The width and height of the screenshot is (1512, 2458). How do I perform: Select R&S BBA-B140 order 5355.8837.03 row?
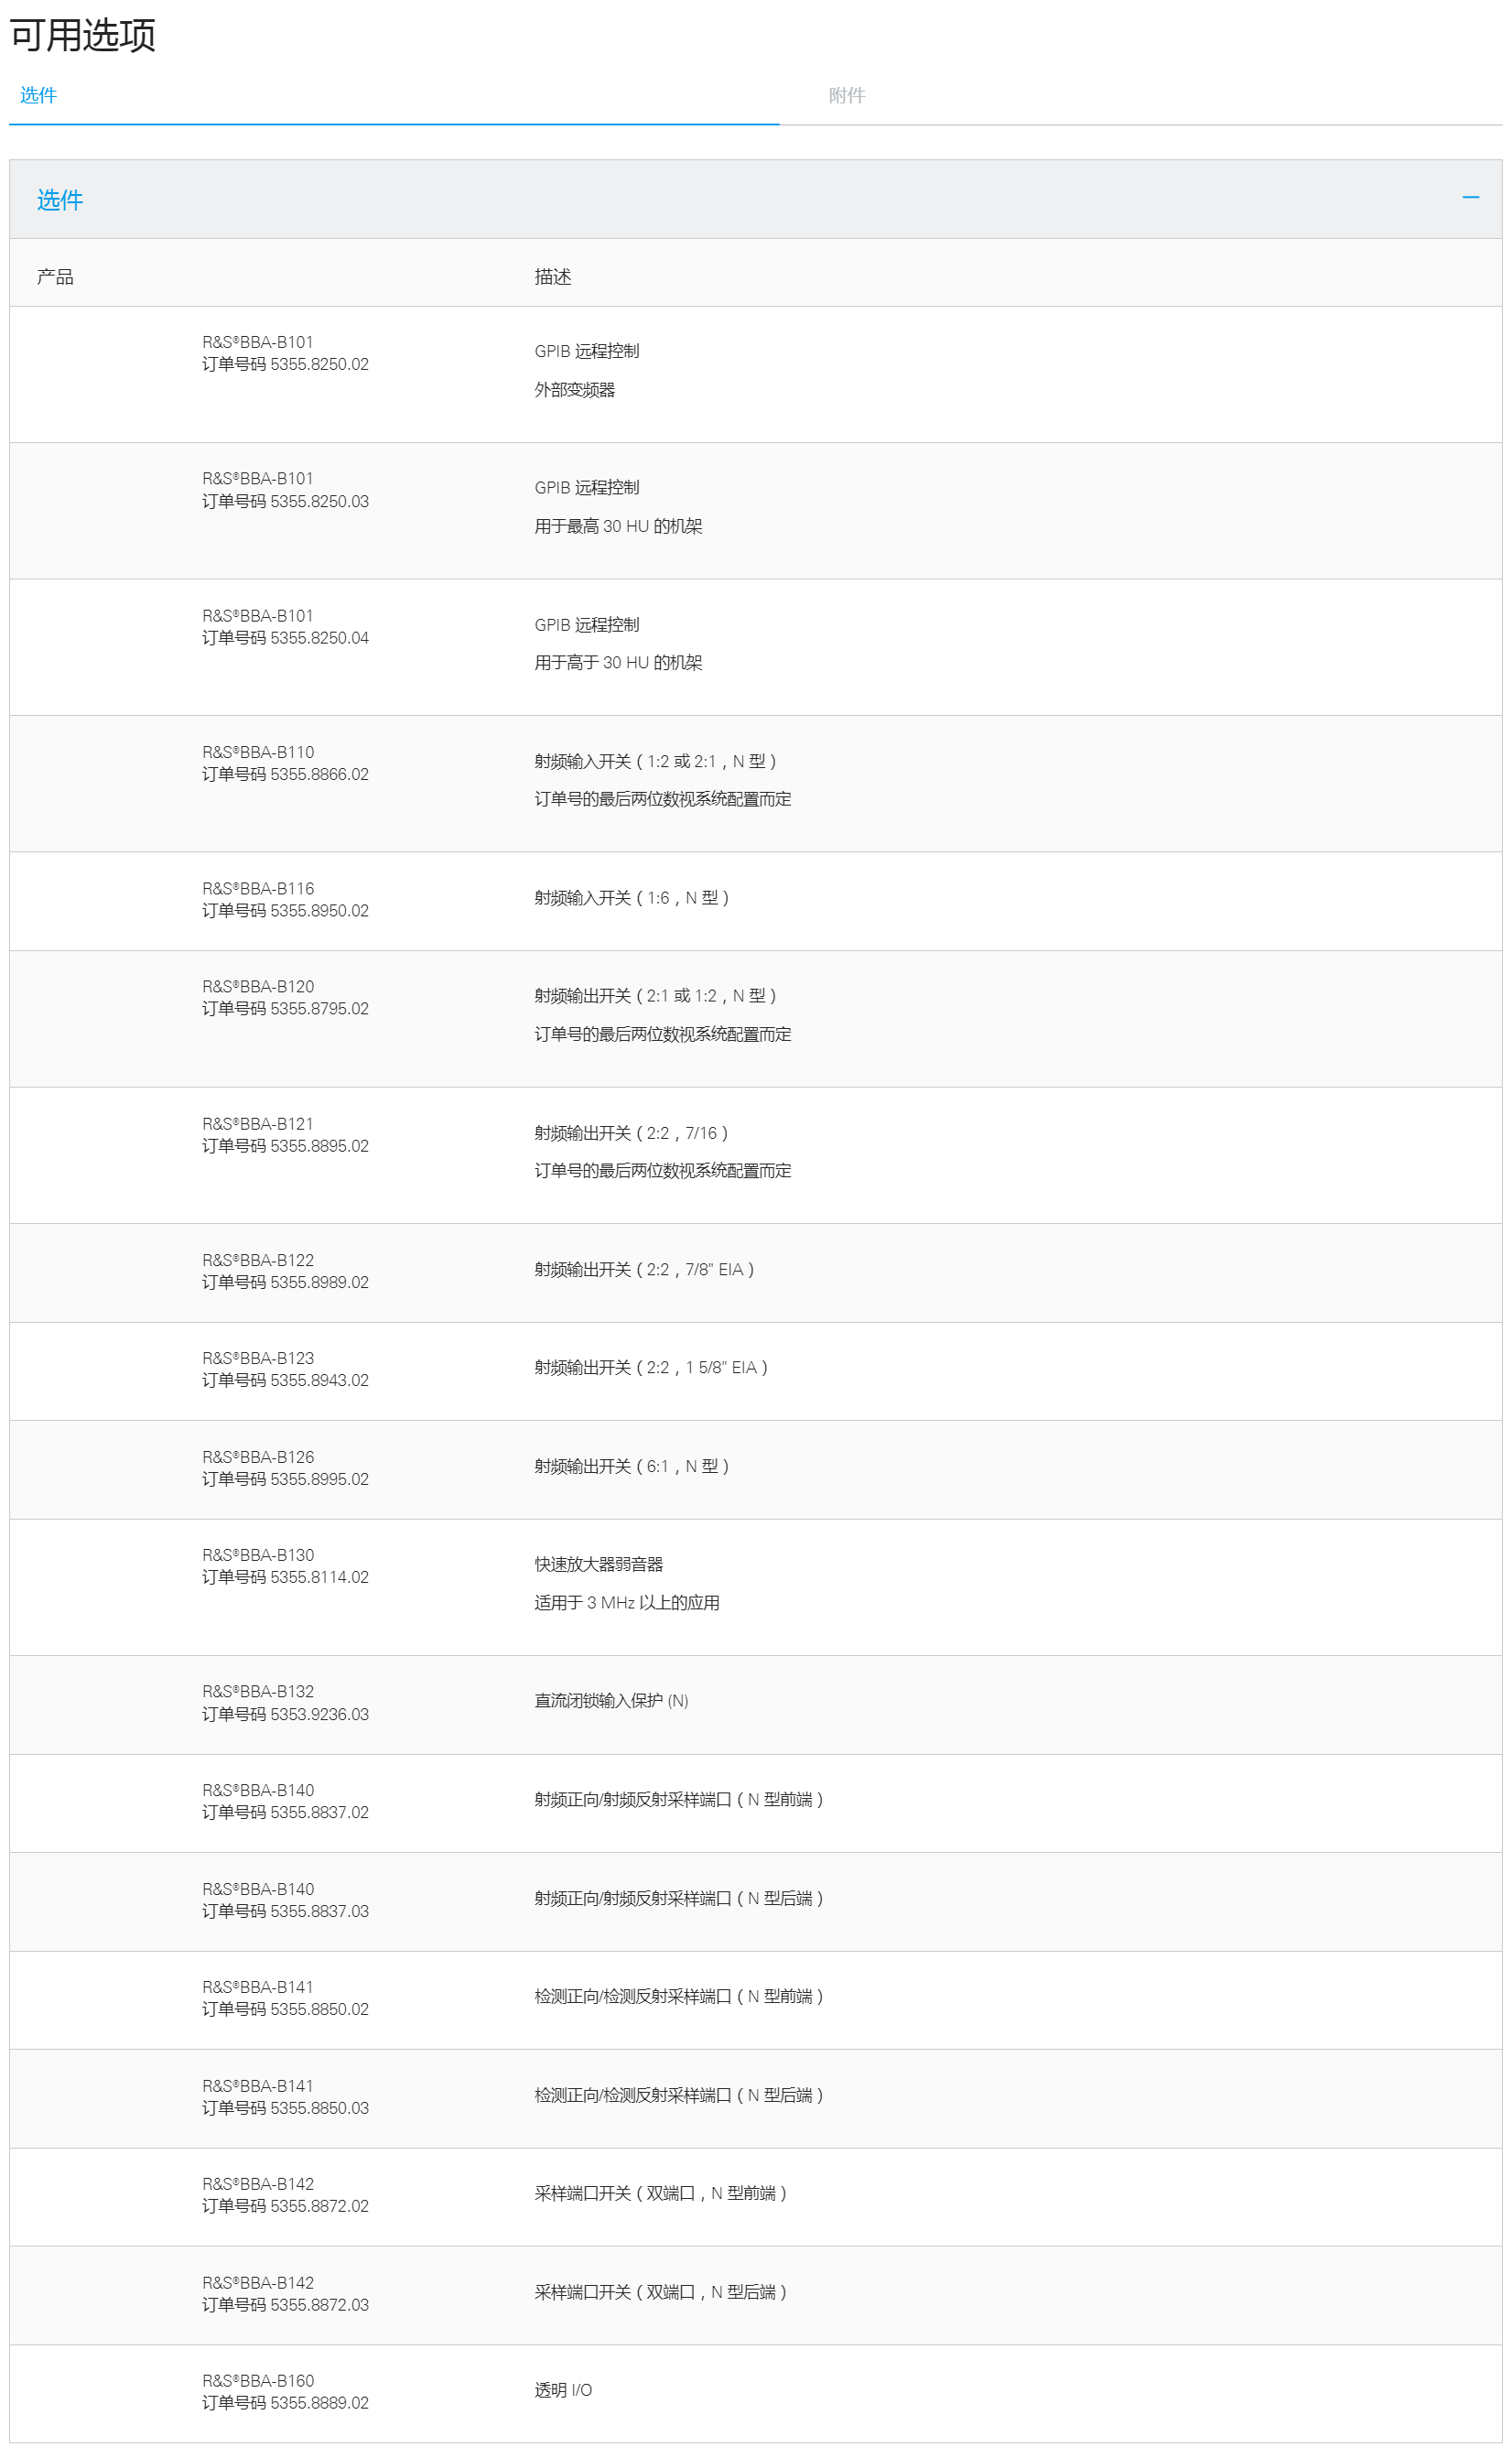(x=756, y=1902)
